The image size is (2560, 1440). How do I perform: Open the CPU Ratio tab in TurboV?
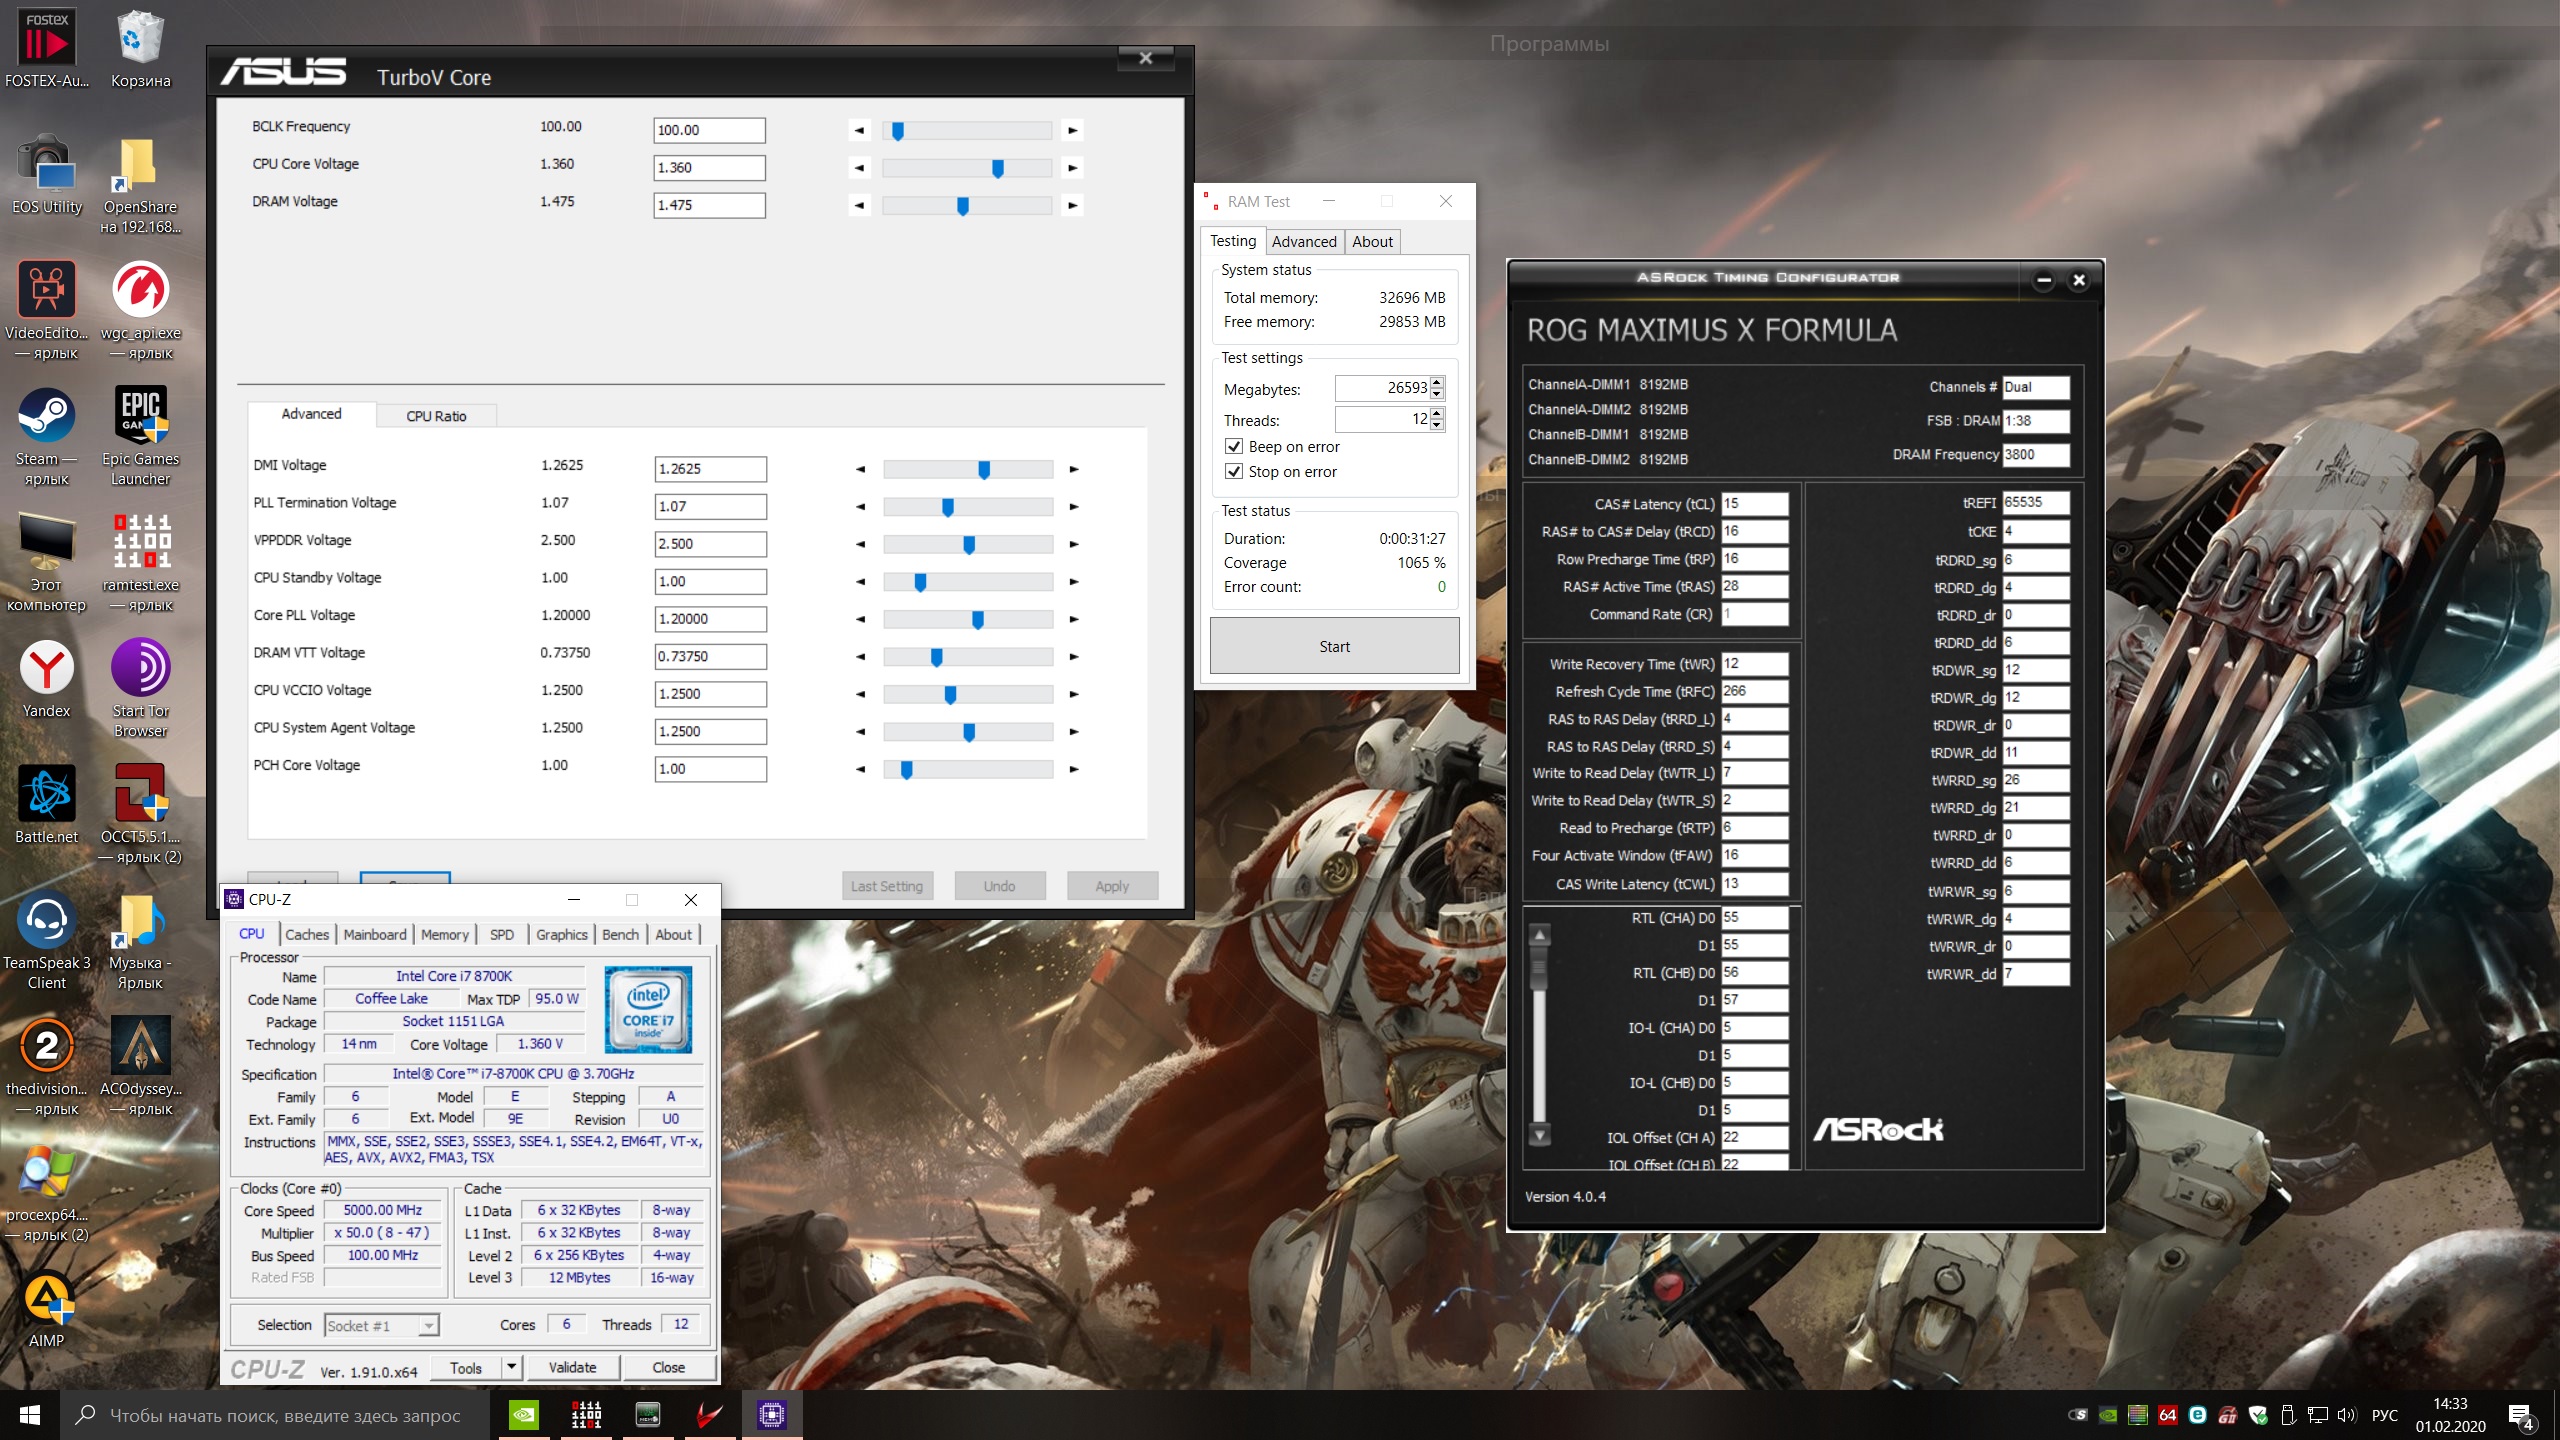[x=436, y=416]
